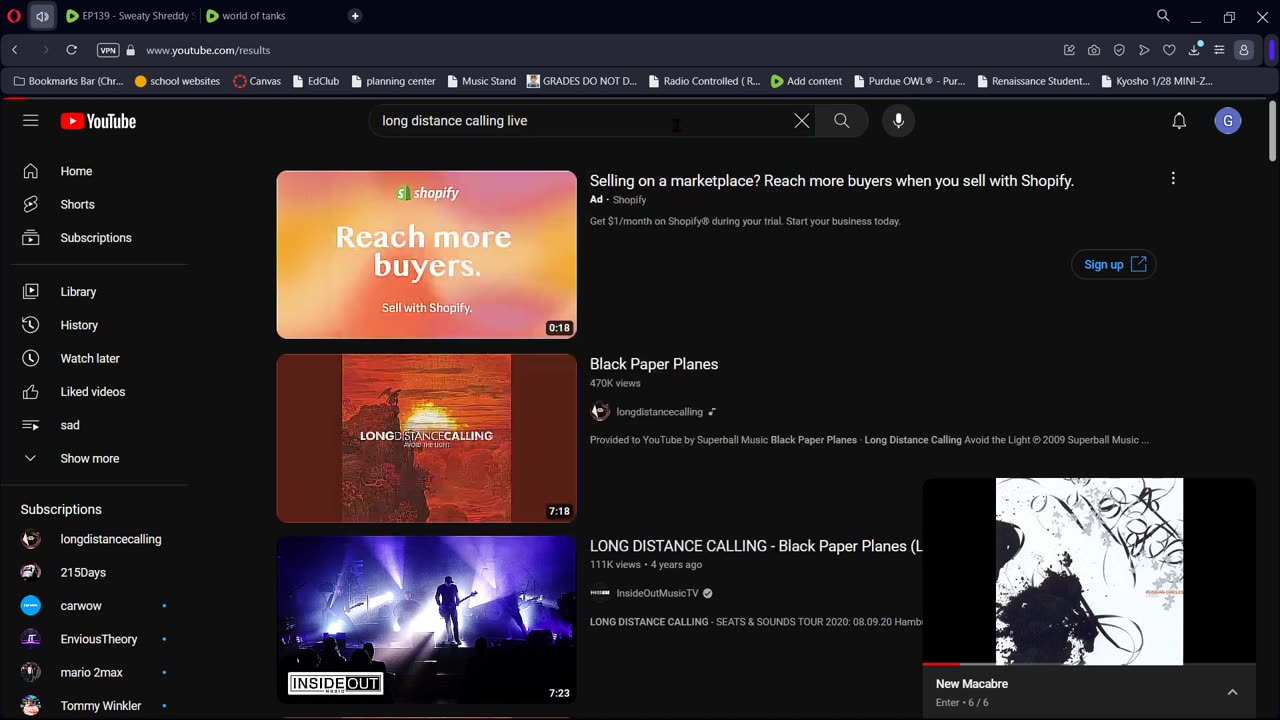Go to Shorts in sidebar
Image resolution: width=1280 pixels, height=720 pixels.
[x=77, y=204]
